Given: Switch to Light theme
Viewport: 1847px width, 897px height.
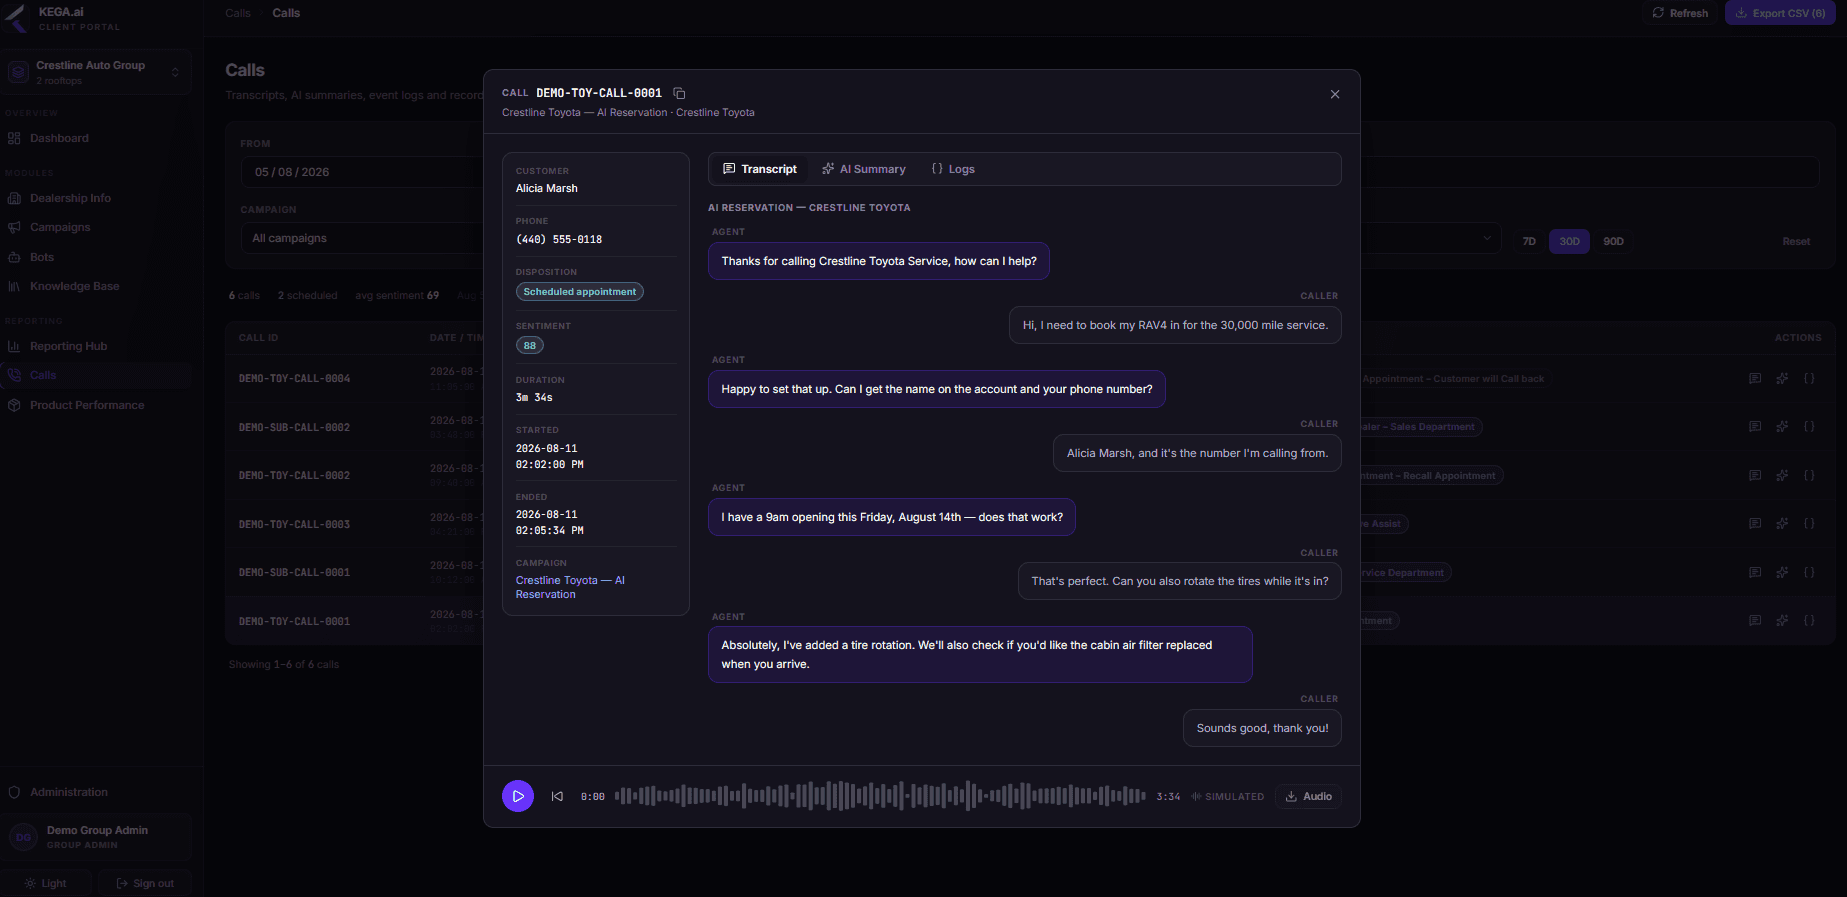Looking at the screenshot, I should click(46, 883).
